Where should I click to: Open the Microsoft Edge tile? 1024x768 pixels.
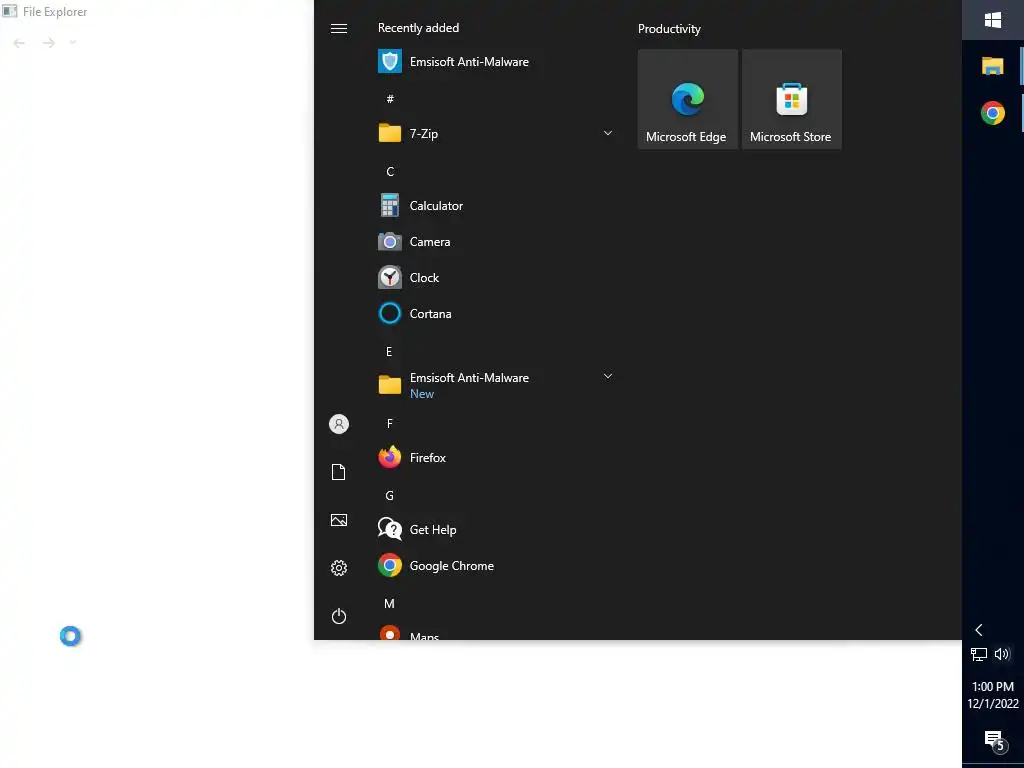coord(688,99)
